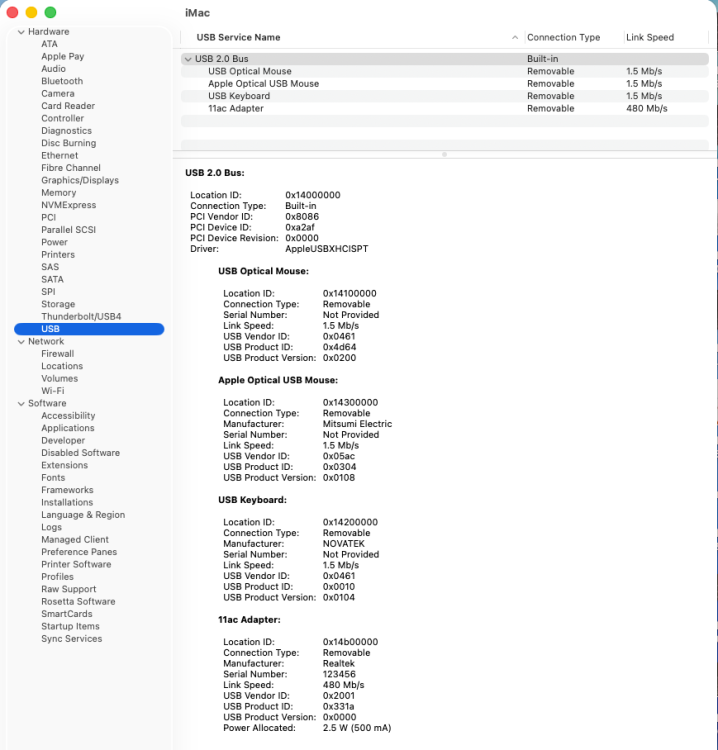Screen dimensions: 718x750
Task: Select Fibre Channel in the sidebar
Action: point(71,168)
